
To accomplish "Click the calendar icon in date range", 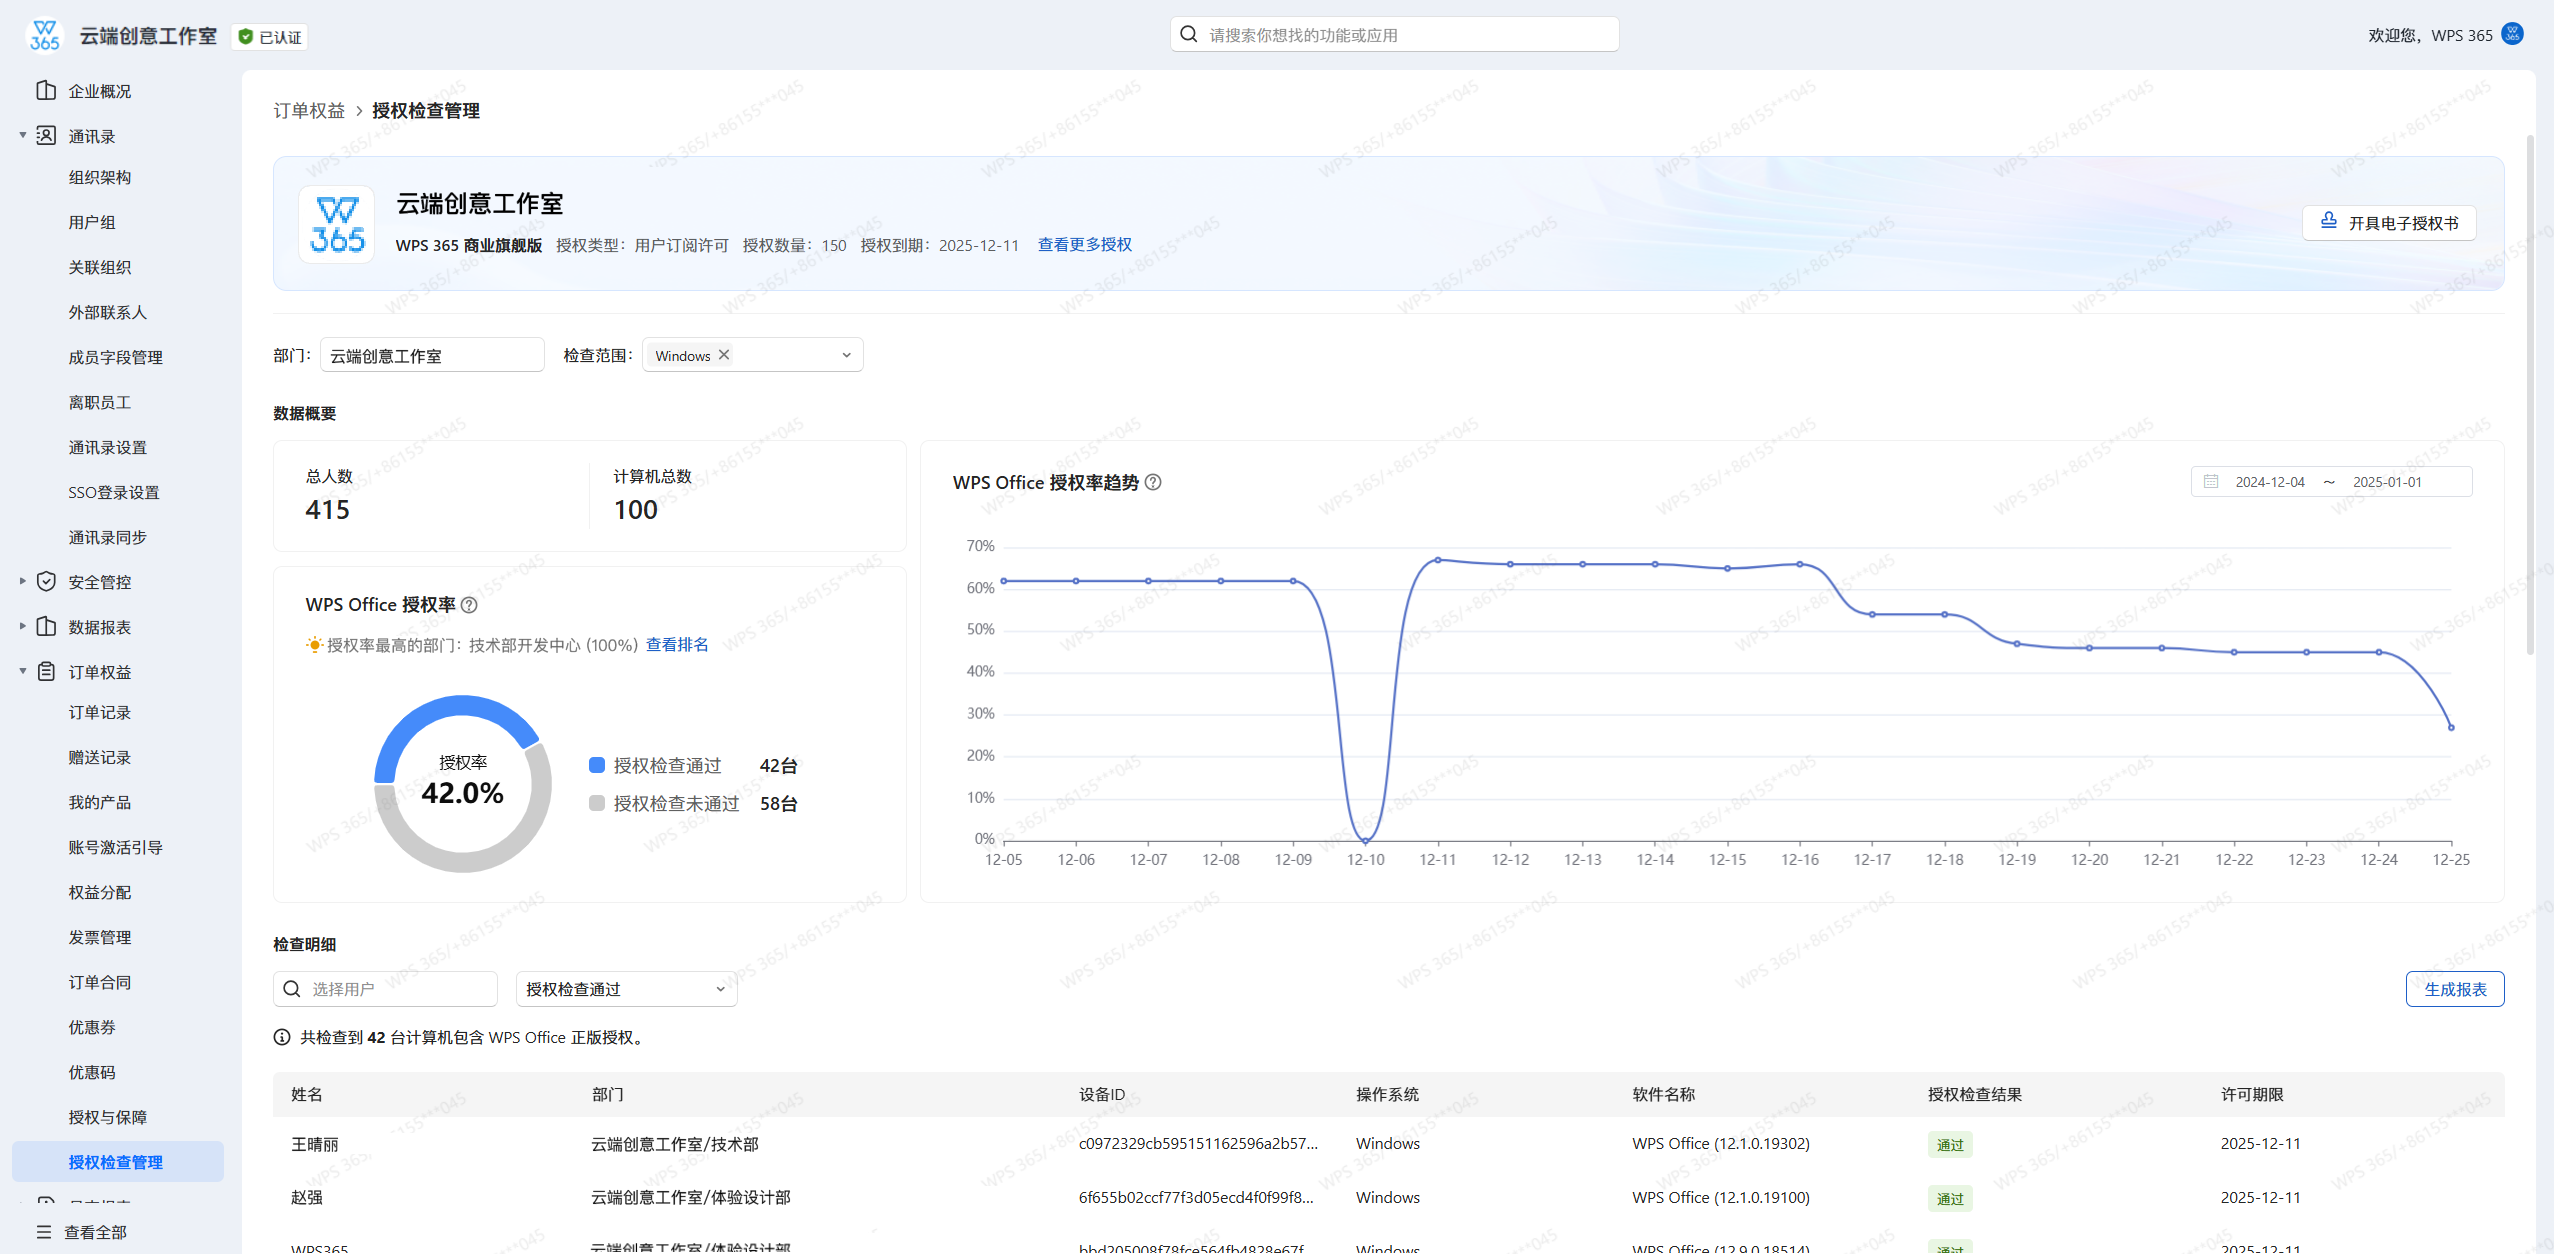I will 2211,481.
